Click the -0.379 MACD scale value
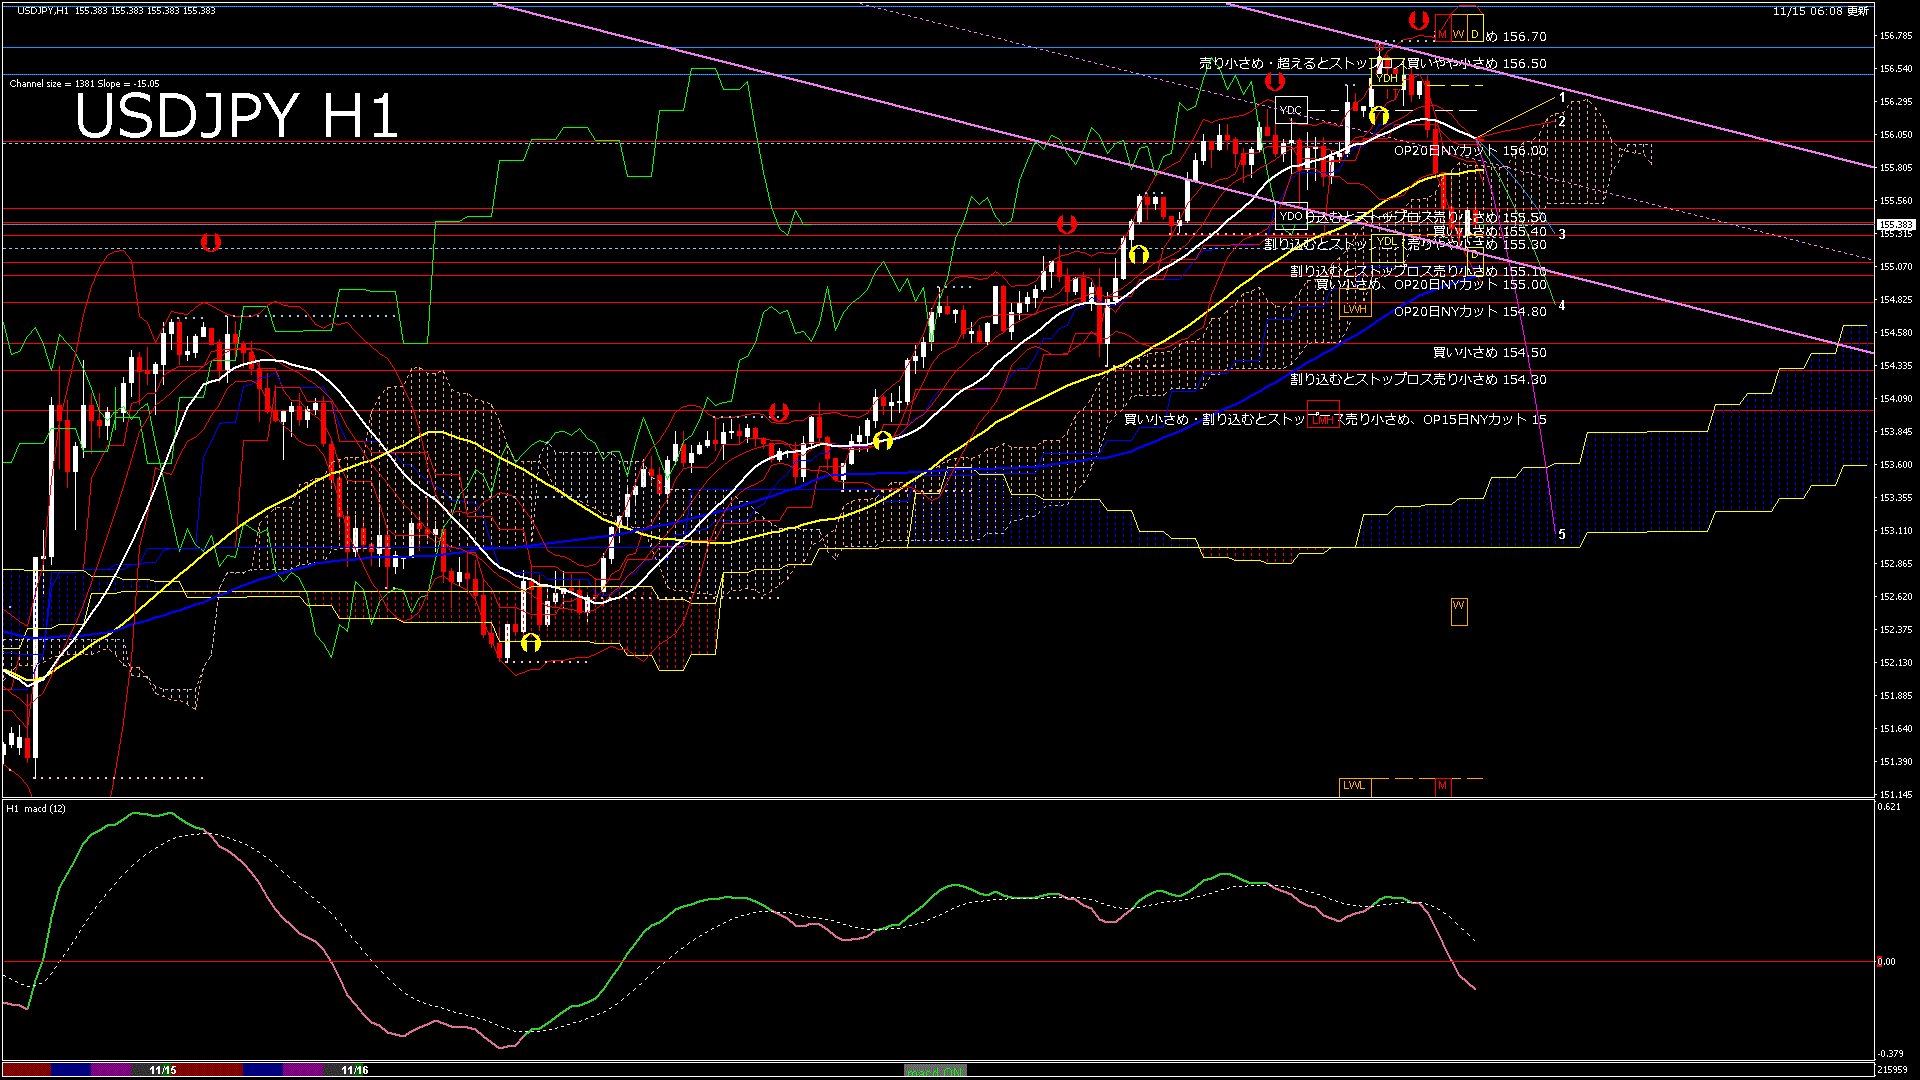The image size is (1920, 1080). pos(1890,1054)
